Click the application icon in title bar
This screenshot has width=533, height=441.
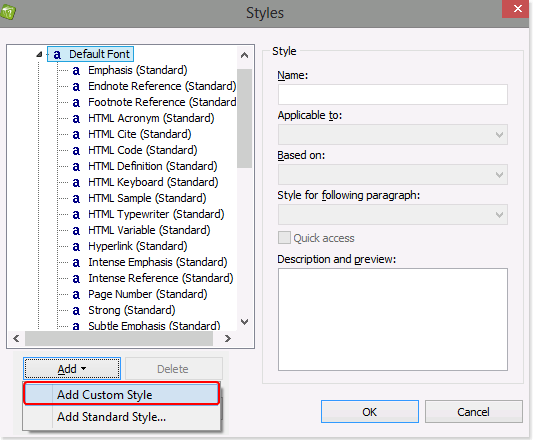click(x=8, y=13)
